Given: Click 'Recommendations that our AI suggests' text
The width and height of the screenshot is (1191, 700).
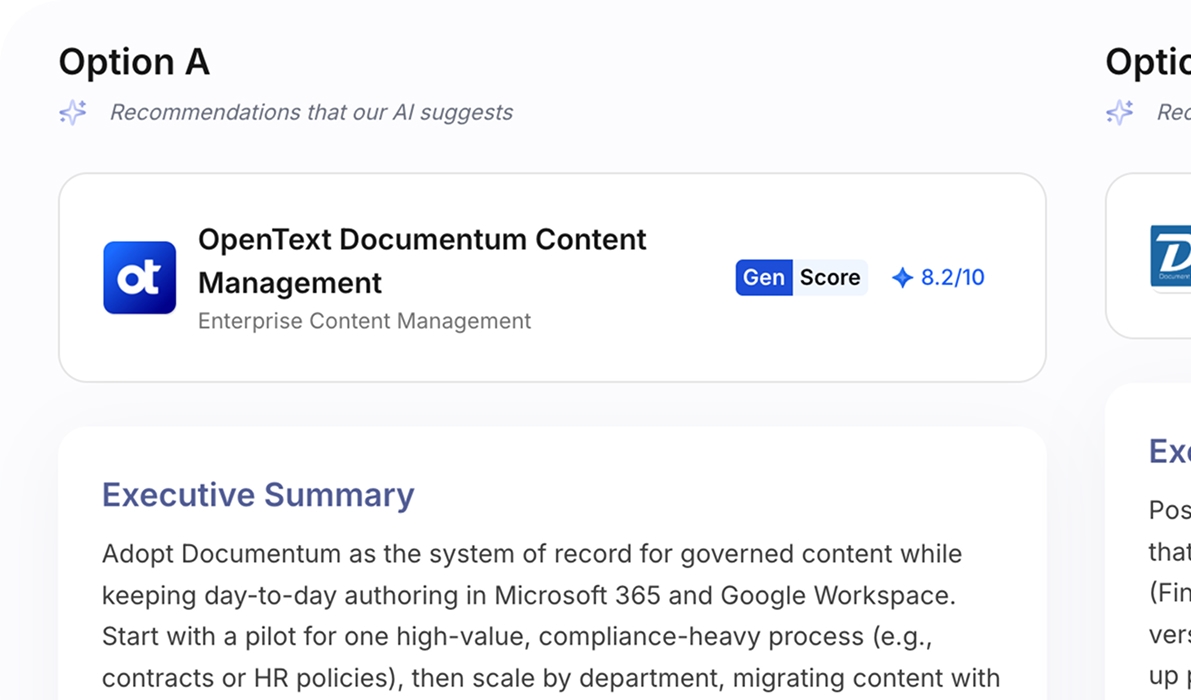Looking at the screenshot, I should 311,112.
